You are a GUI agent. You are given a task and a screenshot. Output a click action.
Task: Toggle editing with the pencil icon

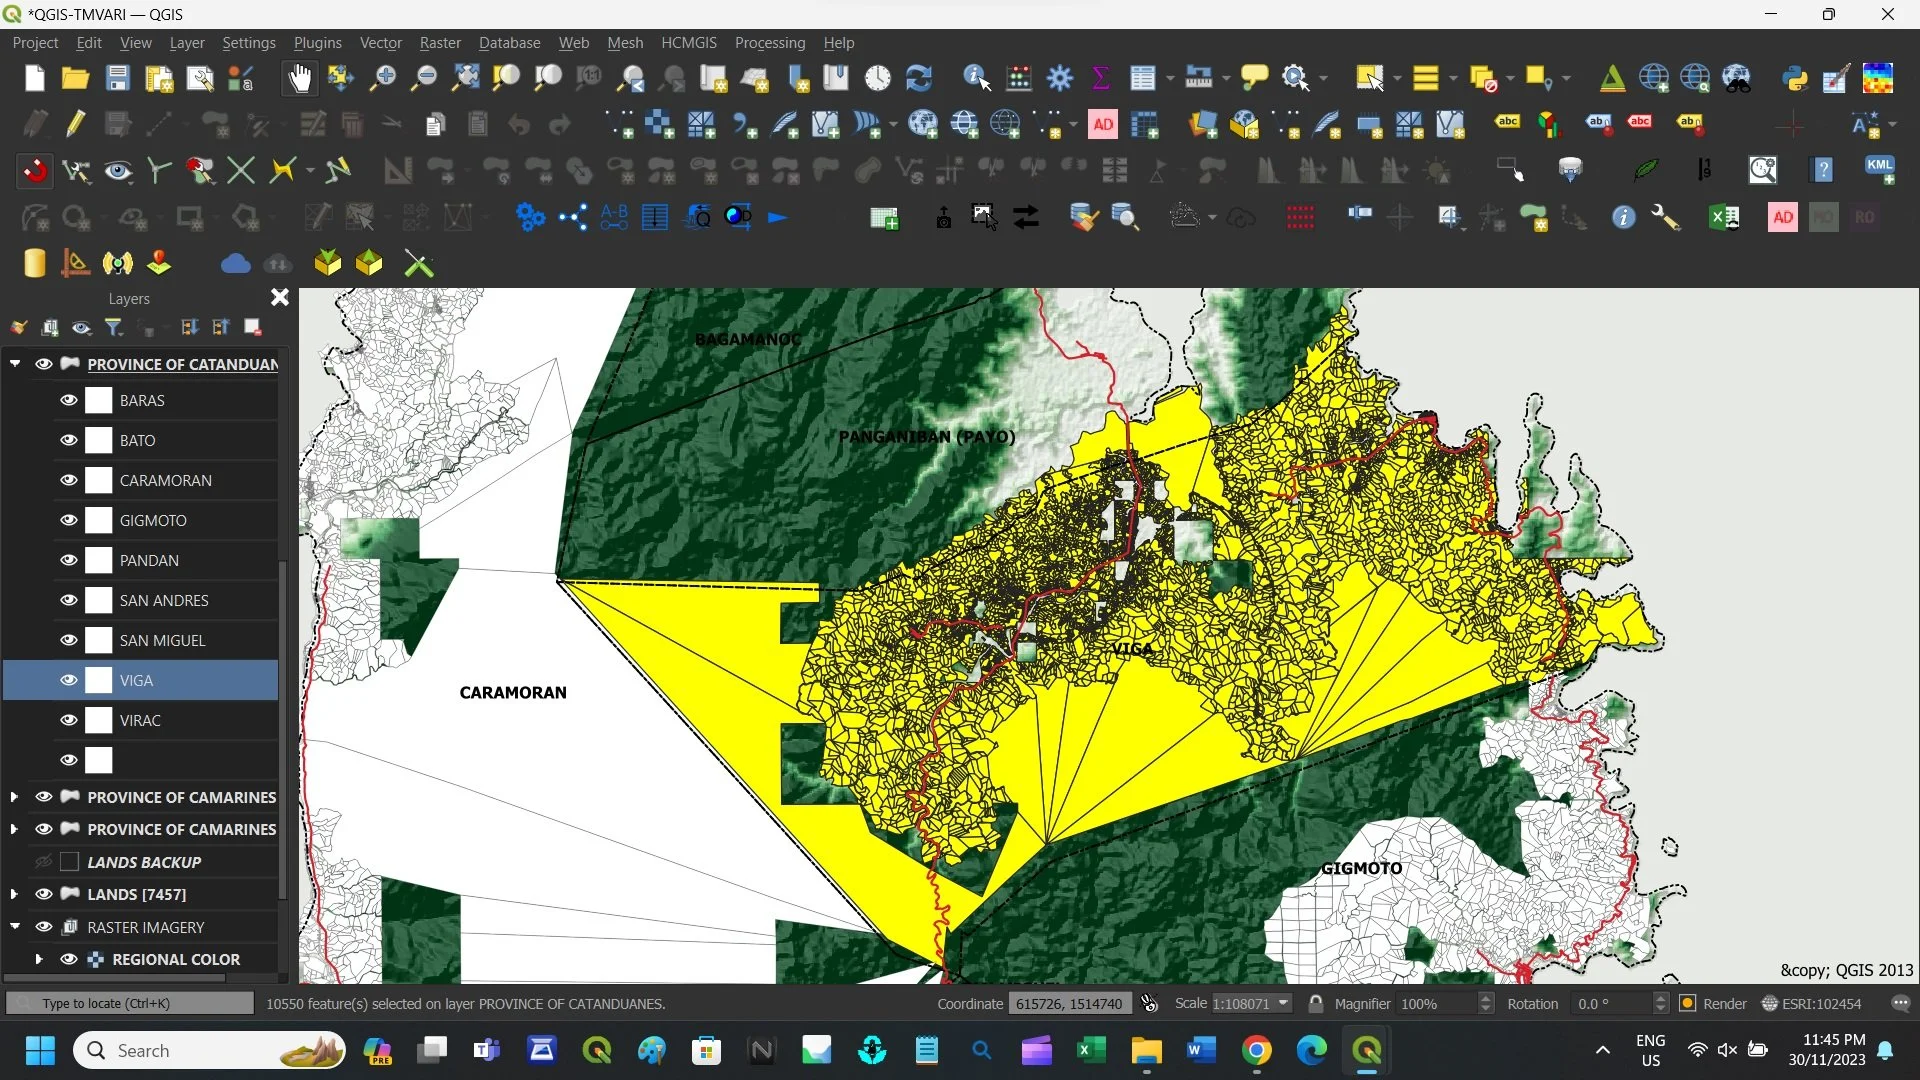pos(76,124)
